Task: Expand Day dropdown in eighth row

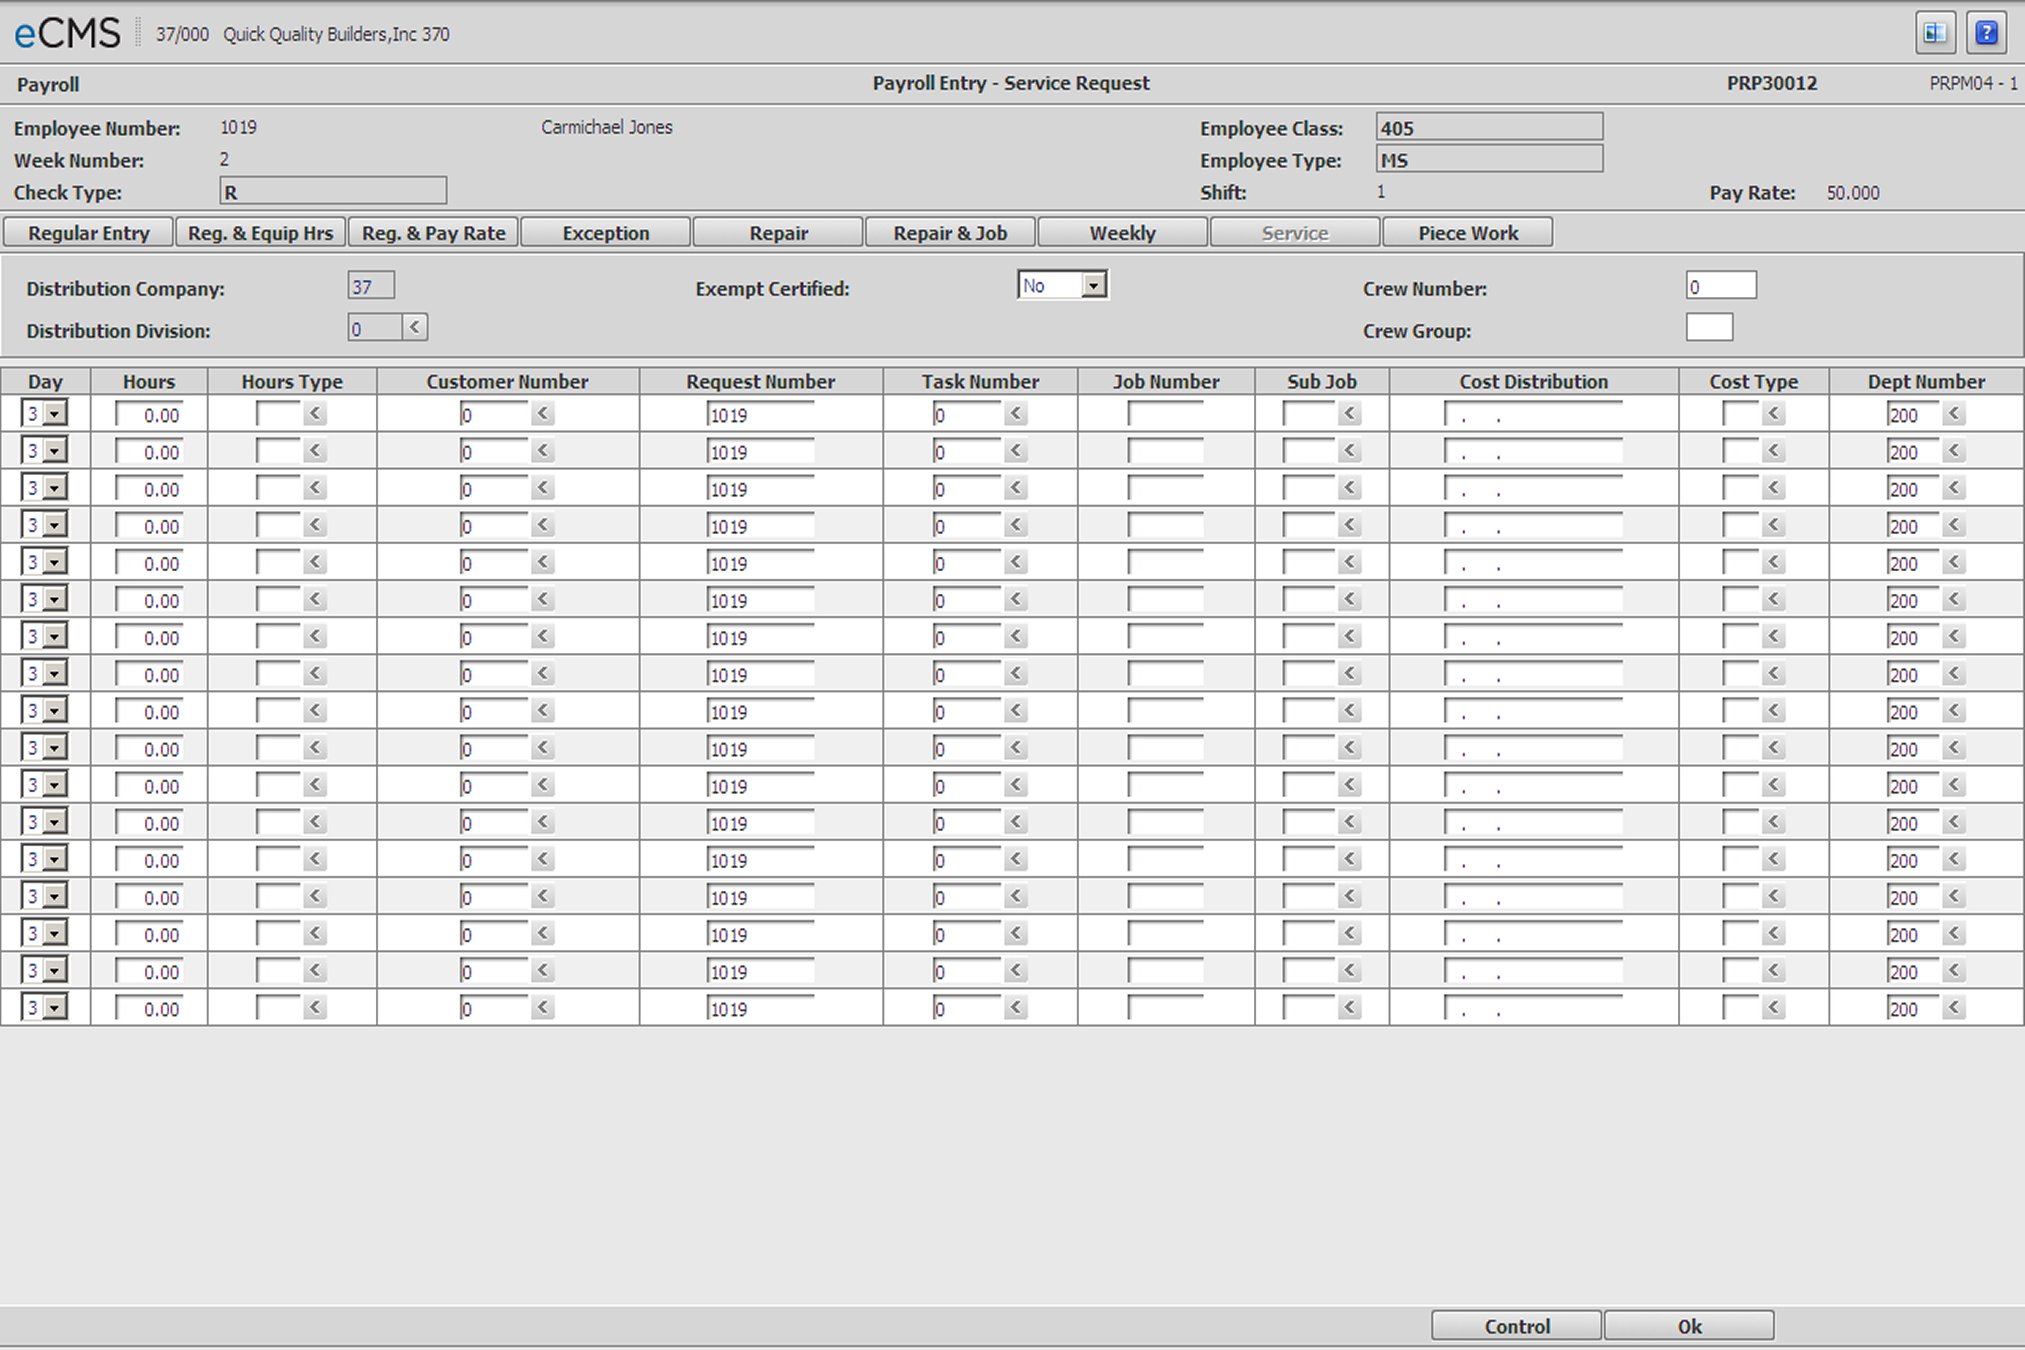Action: pyautogui.click(x=55, y=673)
